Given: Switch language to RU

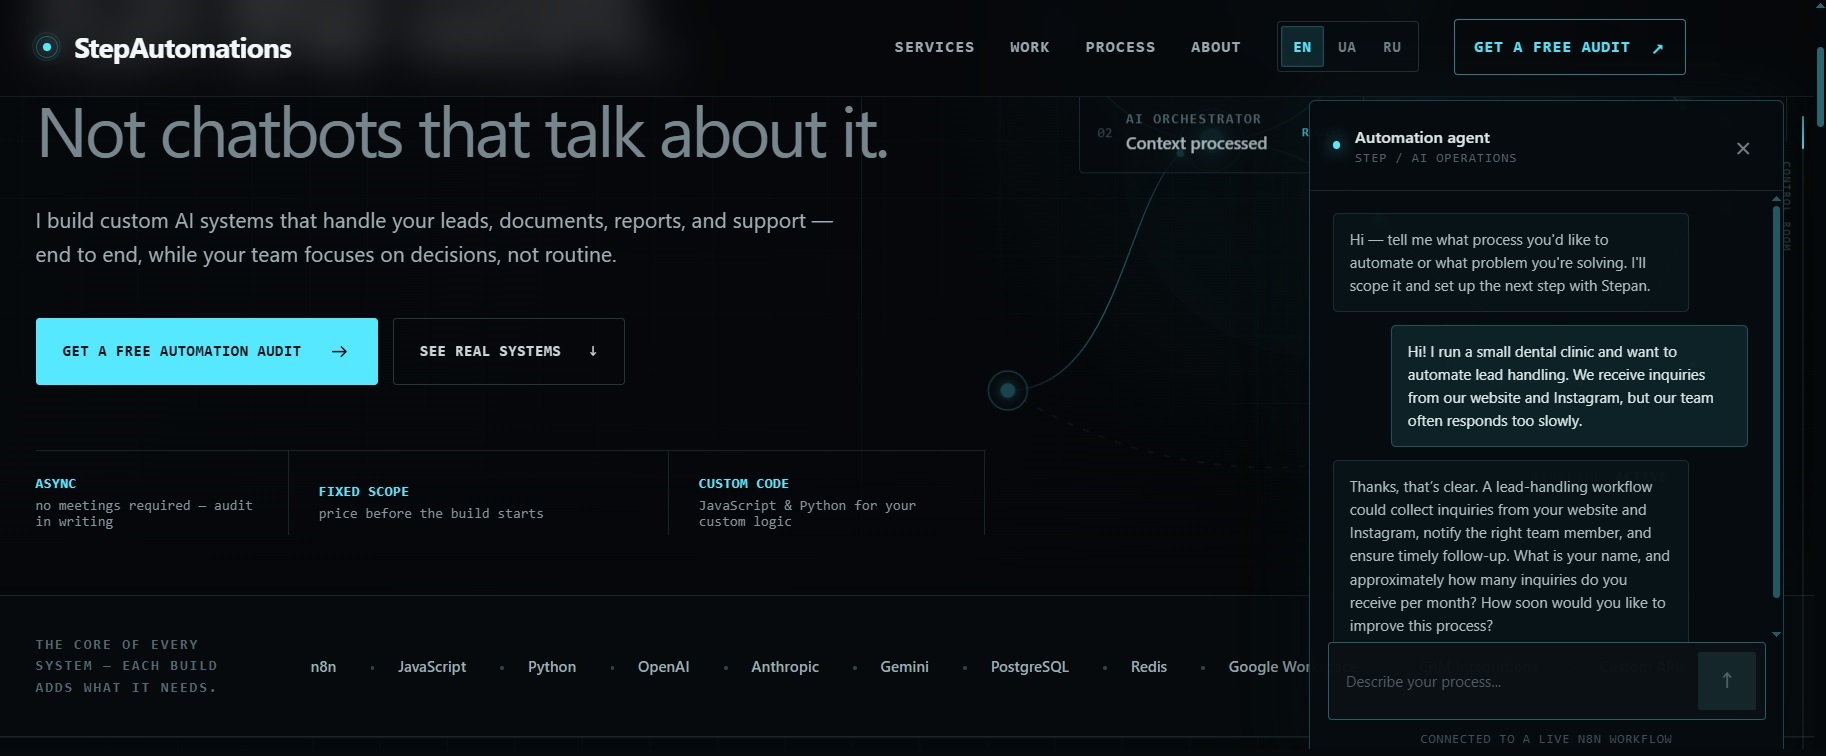Looking at the screenshot, I should tap(1392, 47).
